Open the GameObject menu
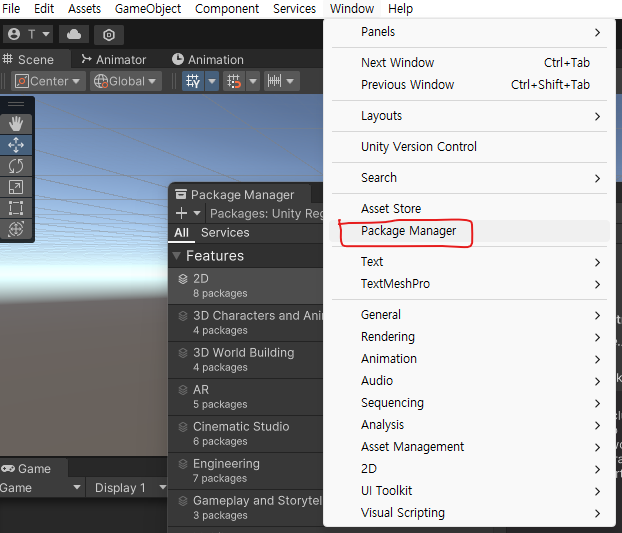This screenshot has width=622, height=533. click(x=148, y=9)
